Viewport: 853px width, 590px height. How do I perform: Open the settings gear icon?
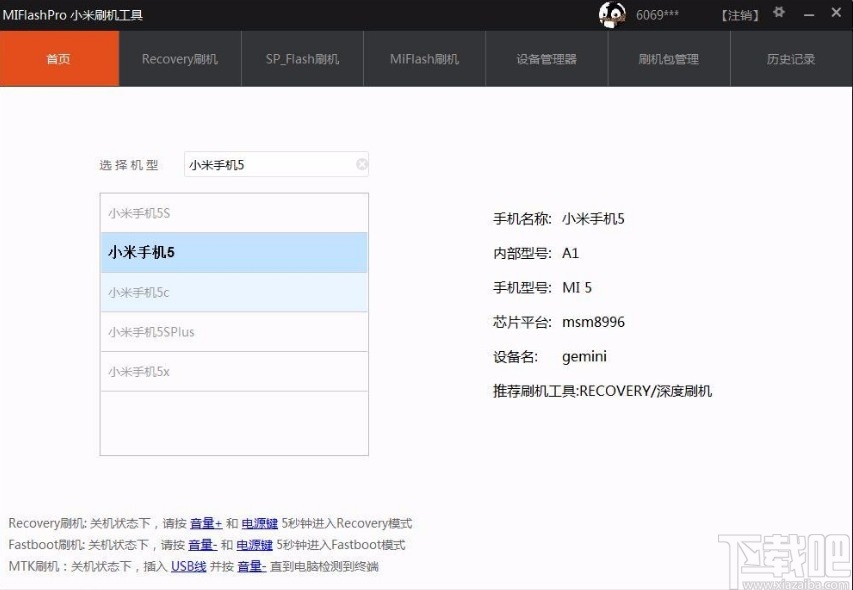coord(779,13)
